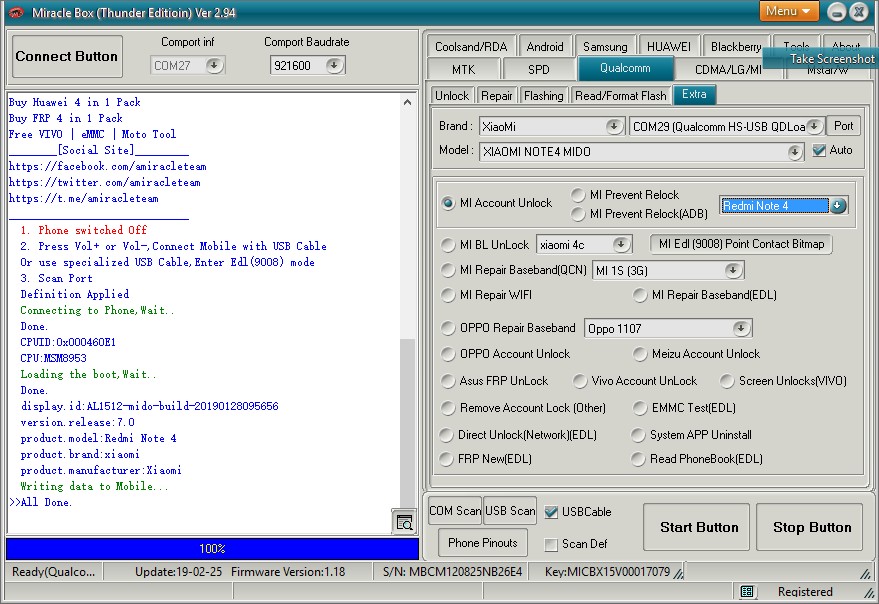This screenshot has width=879, height=604.
Task: Choose OPPO Account Unlock option
Action: 447,354
